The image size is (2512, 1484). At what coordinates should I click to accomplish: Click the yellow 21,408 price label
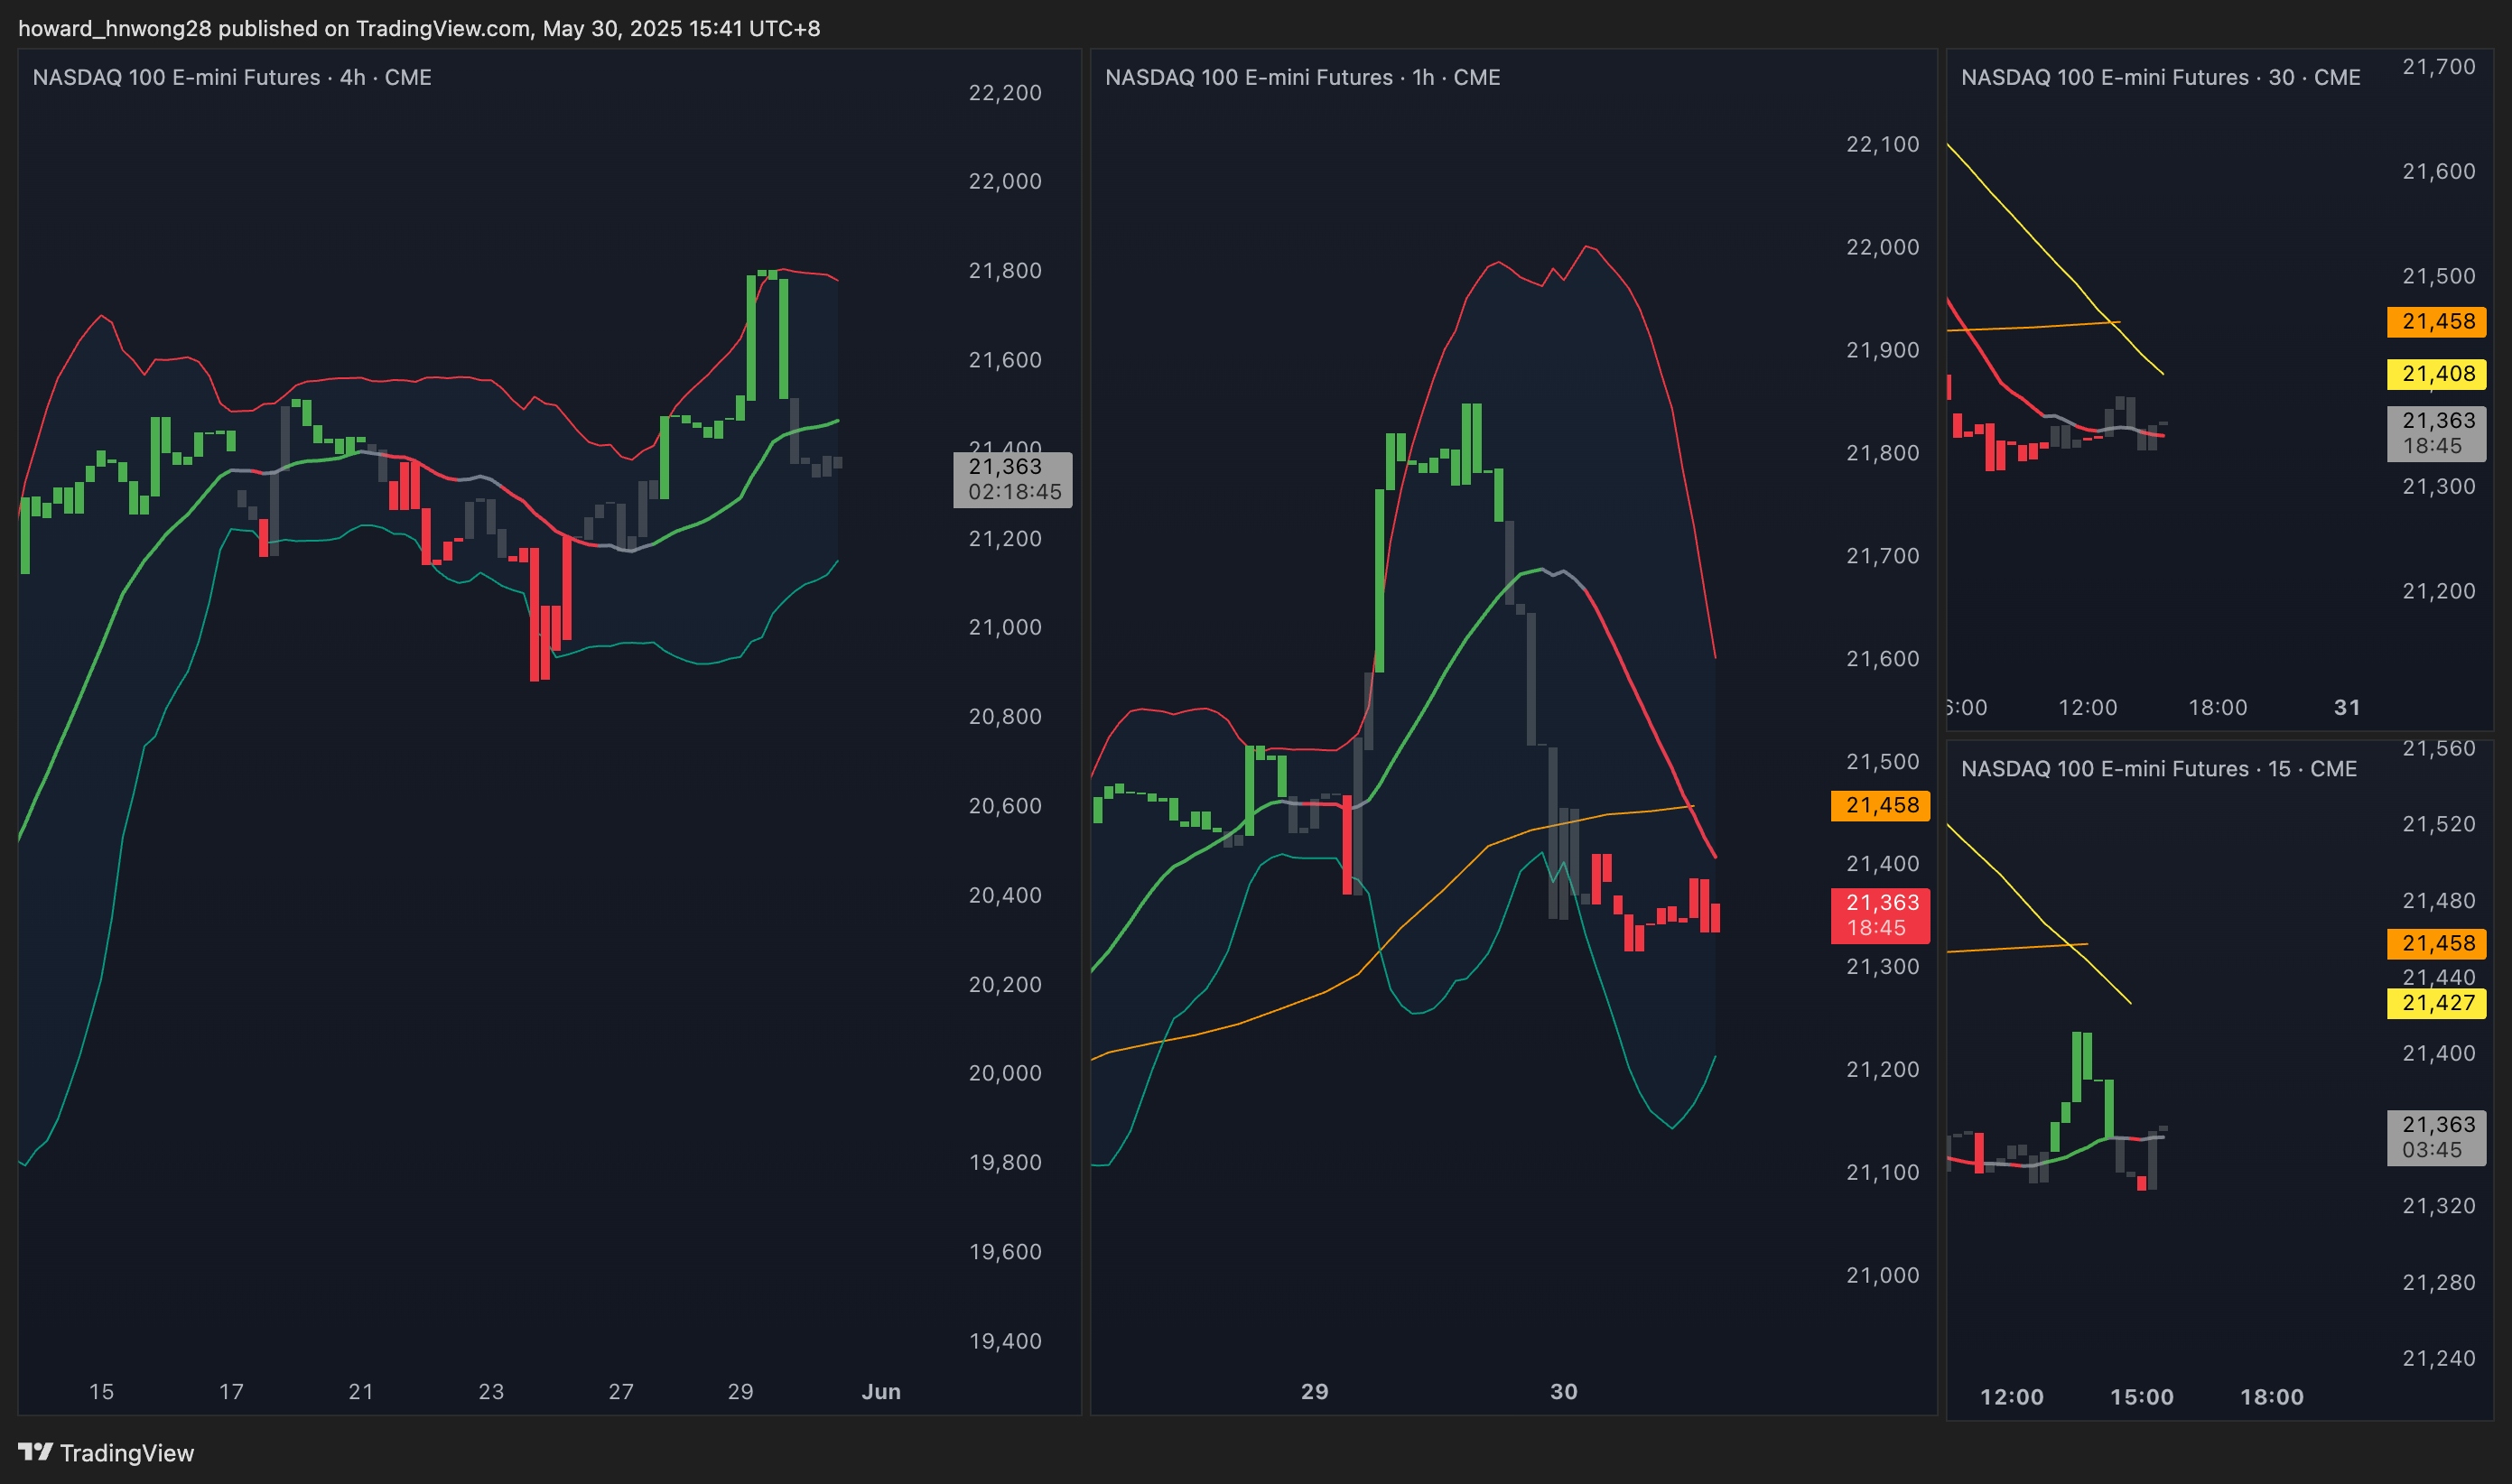[x=2437, y=373]
